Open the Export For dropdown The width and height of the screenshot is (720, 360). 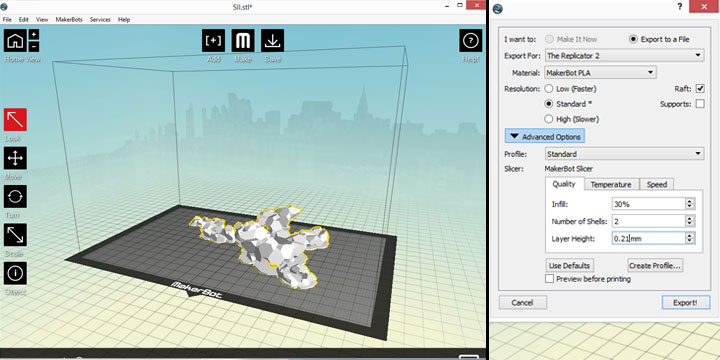[x=624, y=56]
